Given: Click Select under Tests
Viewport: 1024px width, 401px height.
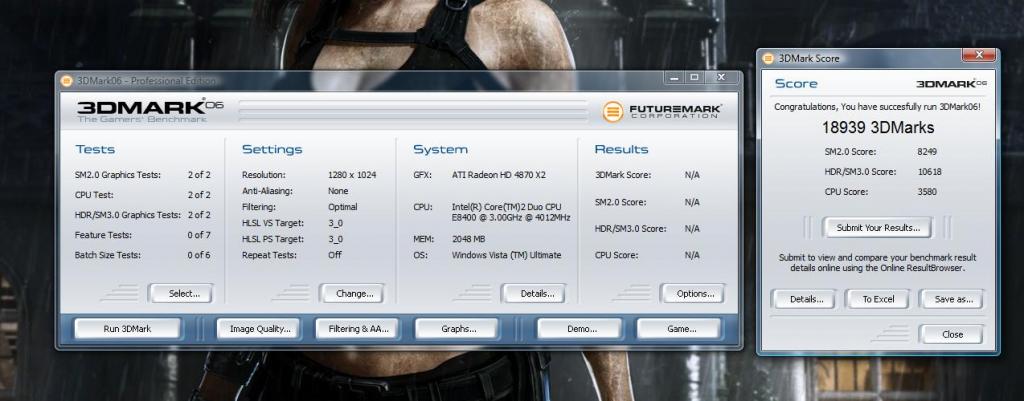Looking at the screenshot, I should click(182, 293).
